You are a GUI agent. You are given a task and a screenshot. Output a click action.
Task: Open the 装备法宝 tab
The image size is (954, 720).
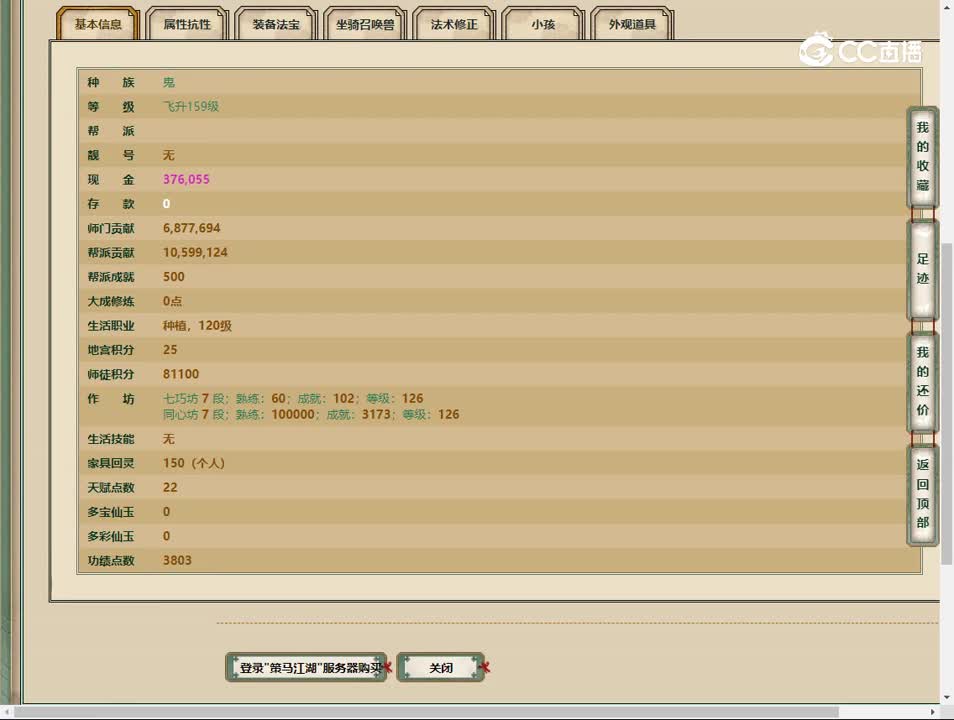tap(276, 24)
